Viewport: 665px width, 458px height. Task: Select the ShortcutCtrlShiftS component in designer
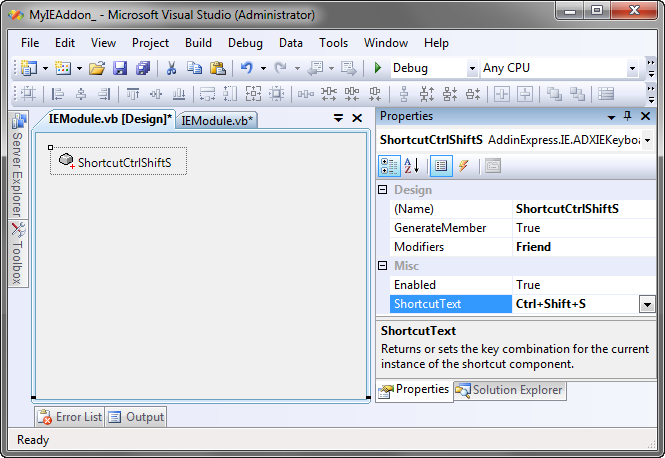tap(118, 162)
